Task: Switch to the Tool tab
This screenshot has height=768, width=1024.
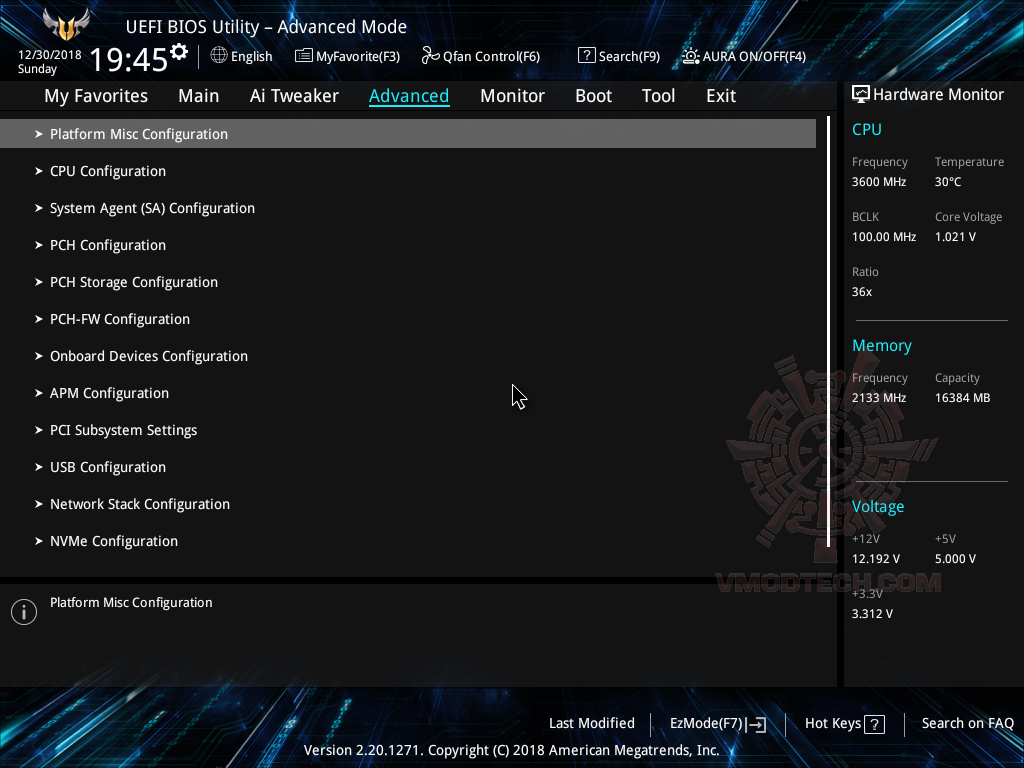Action: 658,95
